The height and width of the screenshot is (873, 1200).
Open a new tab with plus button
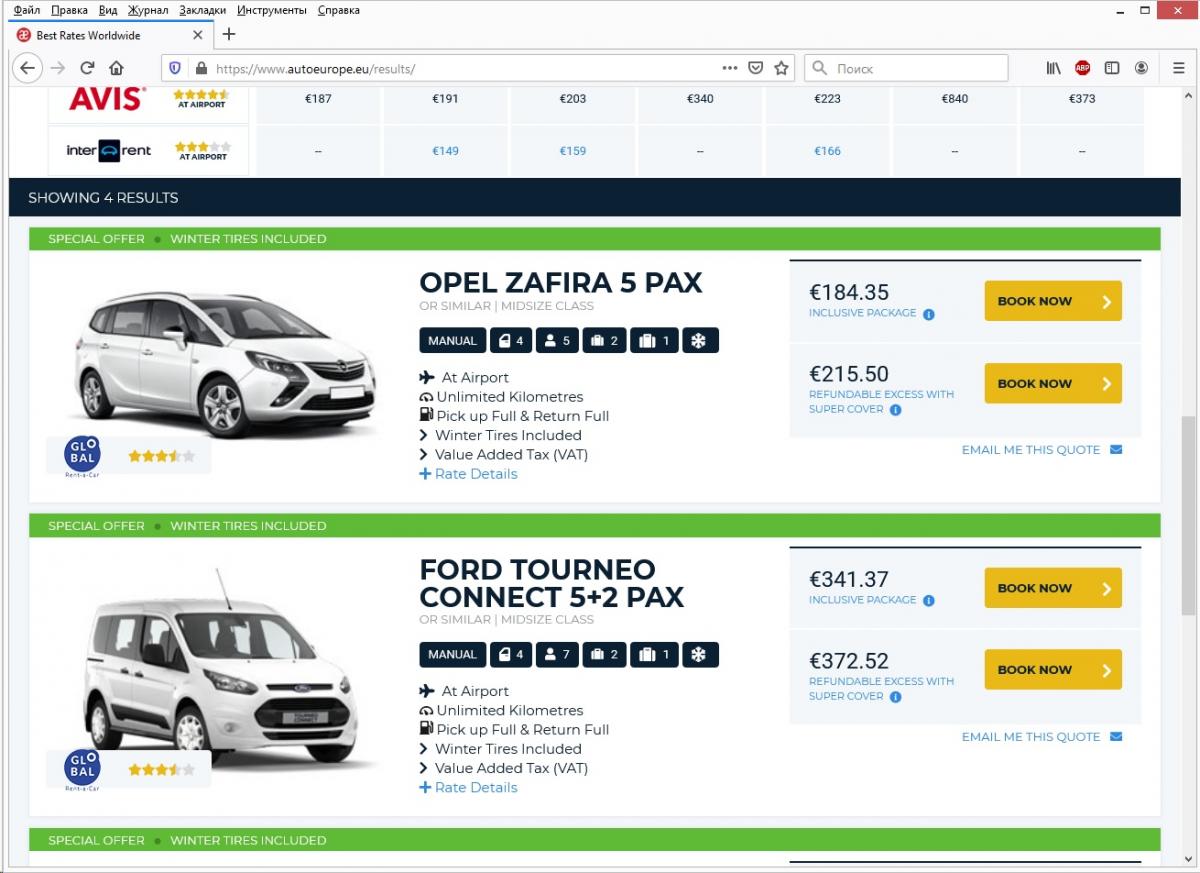click(229, 35)
